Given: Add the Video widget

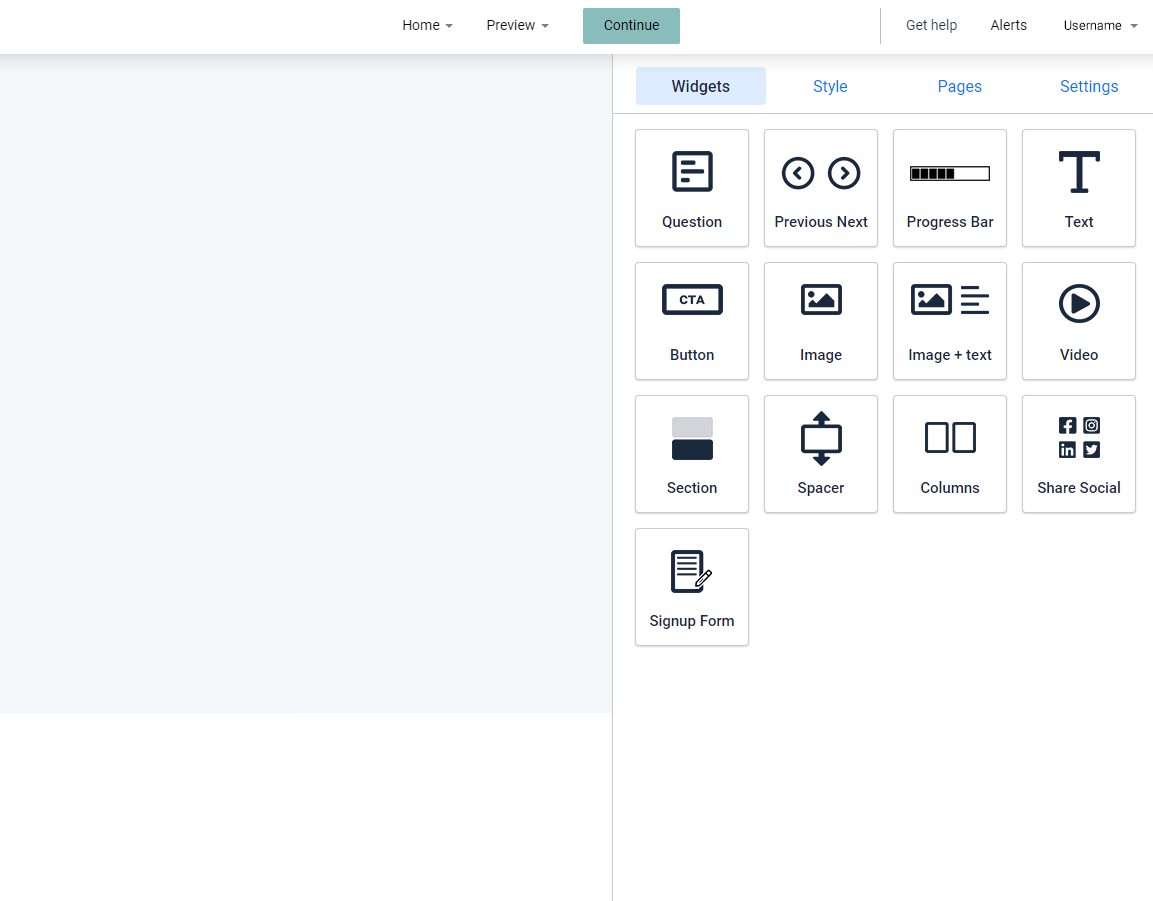Looking at the screenshot, I should tap(1079, 321).
